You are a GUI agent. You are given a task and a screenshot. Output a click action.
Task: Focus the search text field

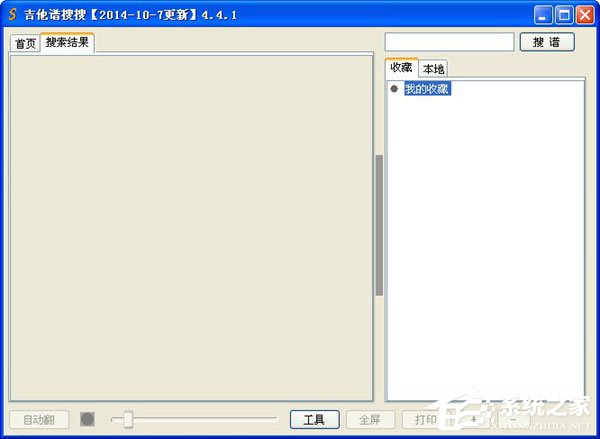(449, 42)
